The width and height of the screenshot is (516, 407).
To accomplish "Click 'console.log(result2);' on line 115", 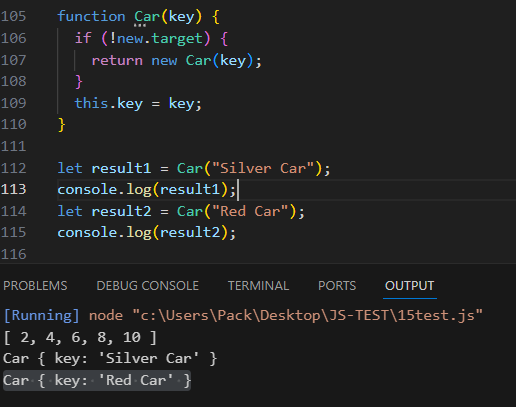I will click(147, 233).
